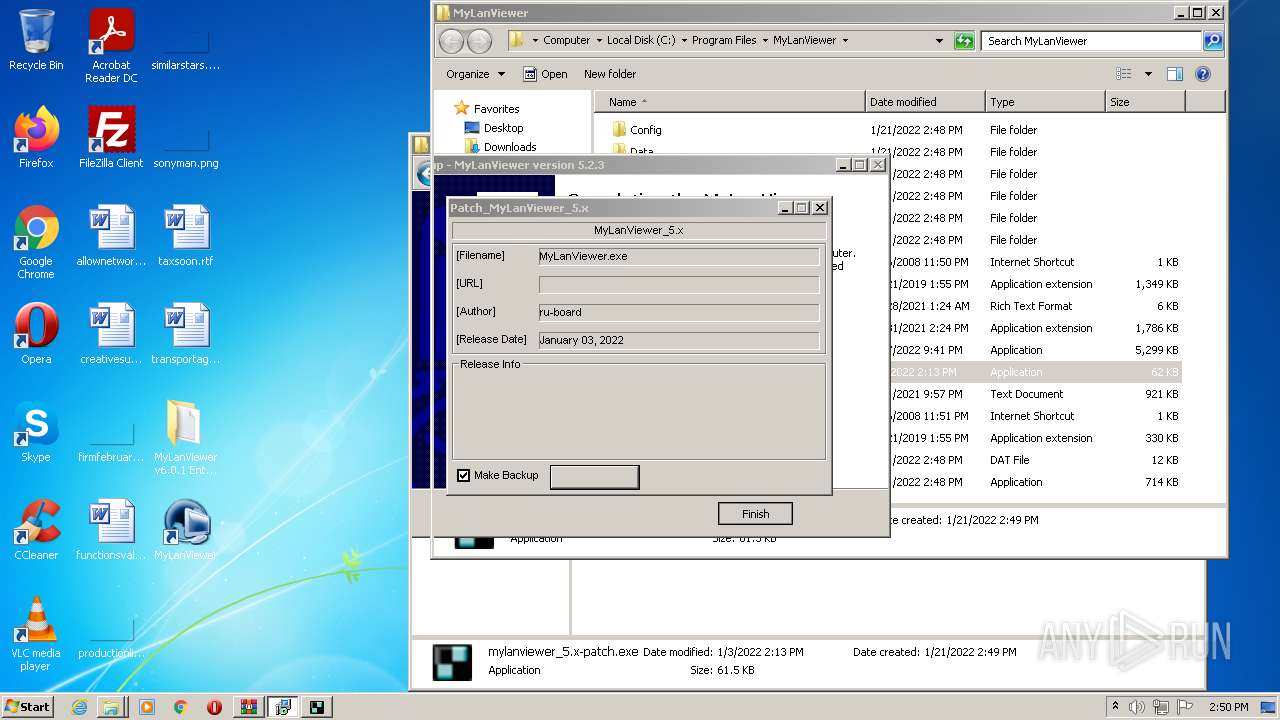Screen dimensions: 1280x720
Task: Click the Search MyLanViewer input field
Action: pyautogui.click(x=1092, y=41)
